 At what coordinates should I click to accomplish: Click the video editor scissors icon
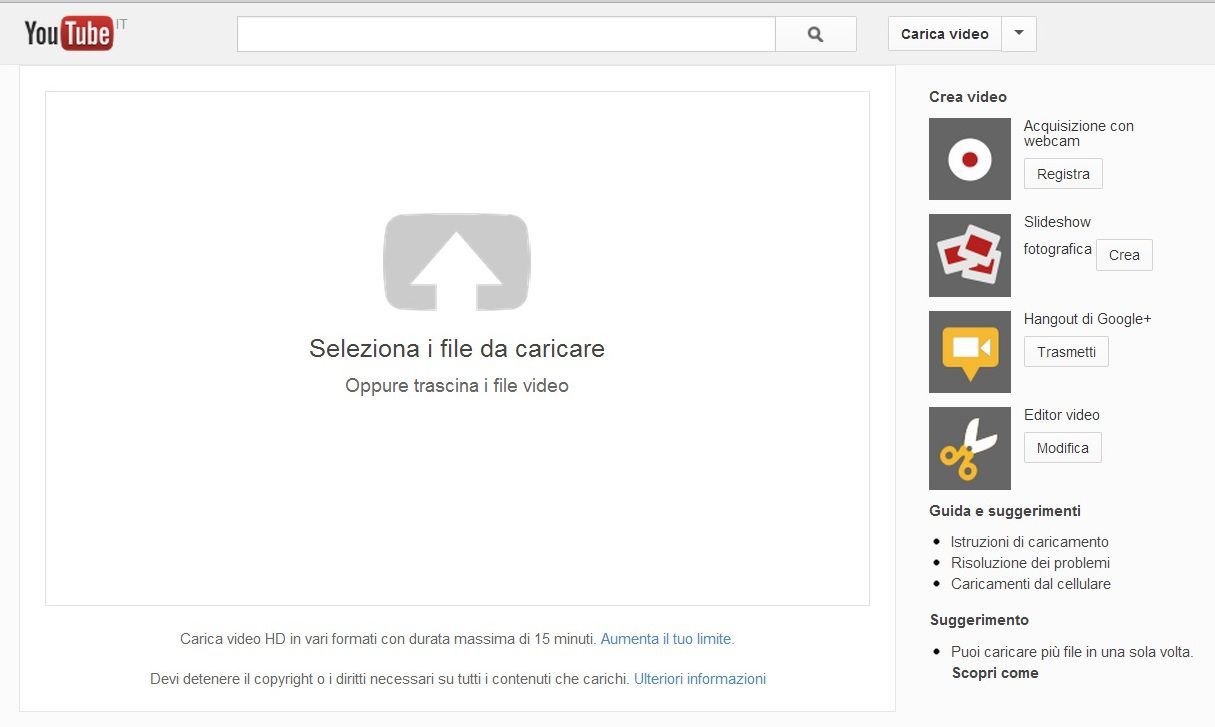[970, 448]
